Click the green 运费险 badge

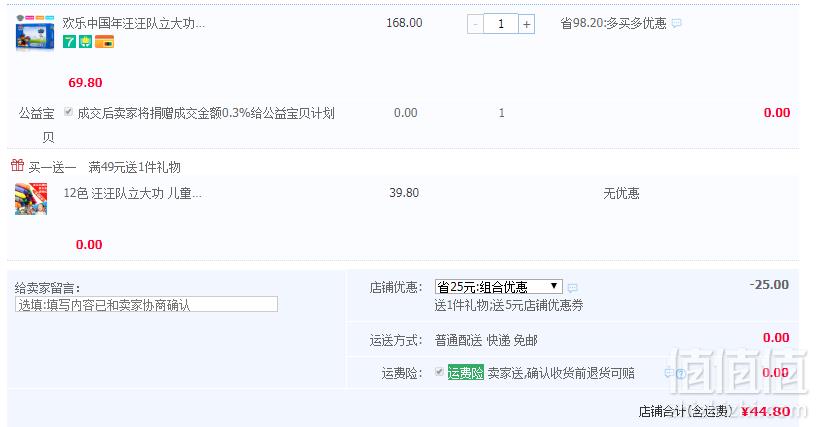tap(466, 373)
